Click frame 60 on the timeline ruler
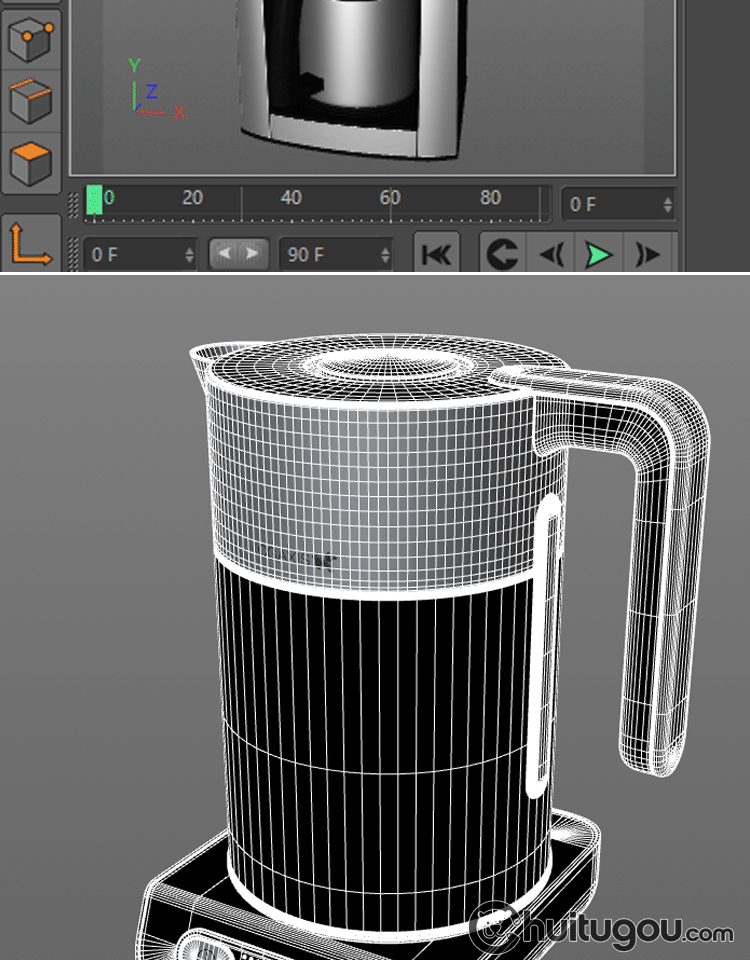Viewport: 750px width, 960px height. point(390,198)
